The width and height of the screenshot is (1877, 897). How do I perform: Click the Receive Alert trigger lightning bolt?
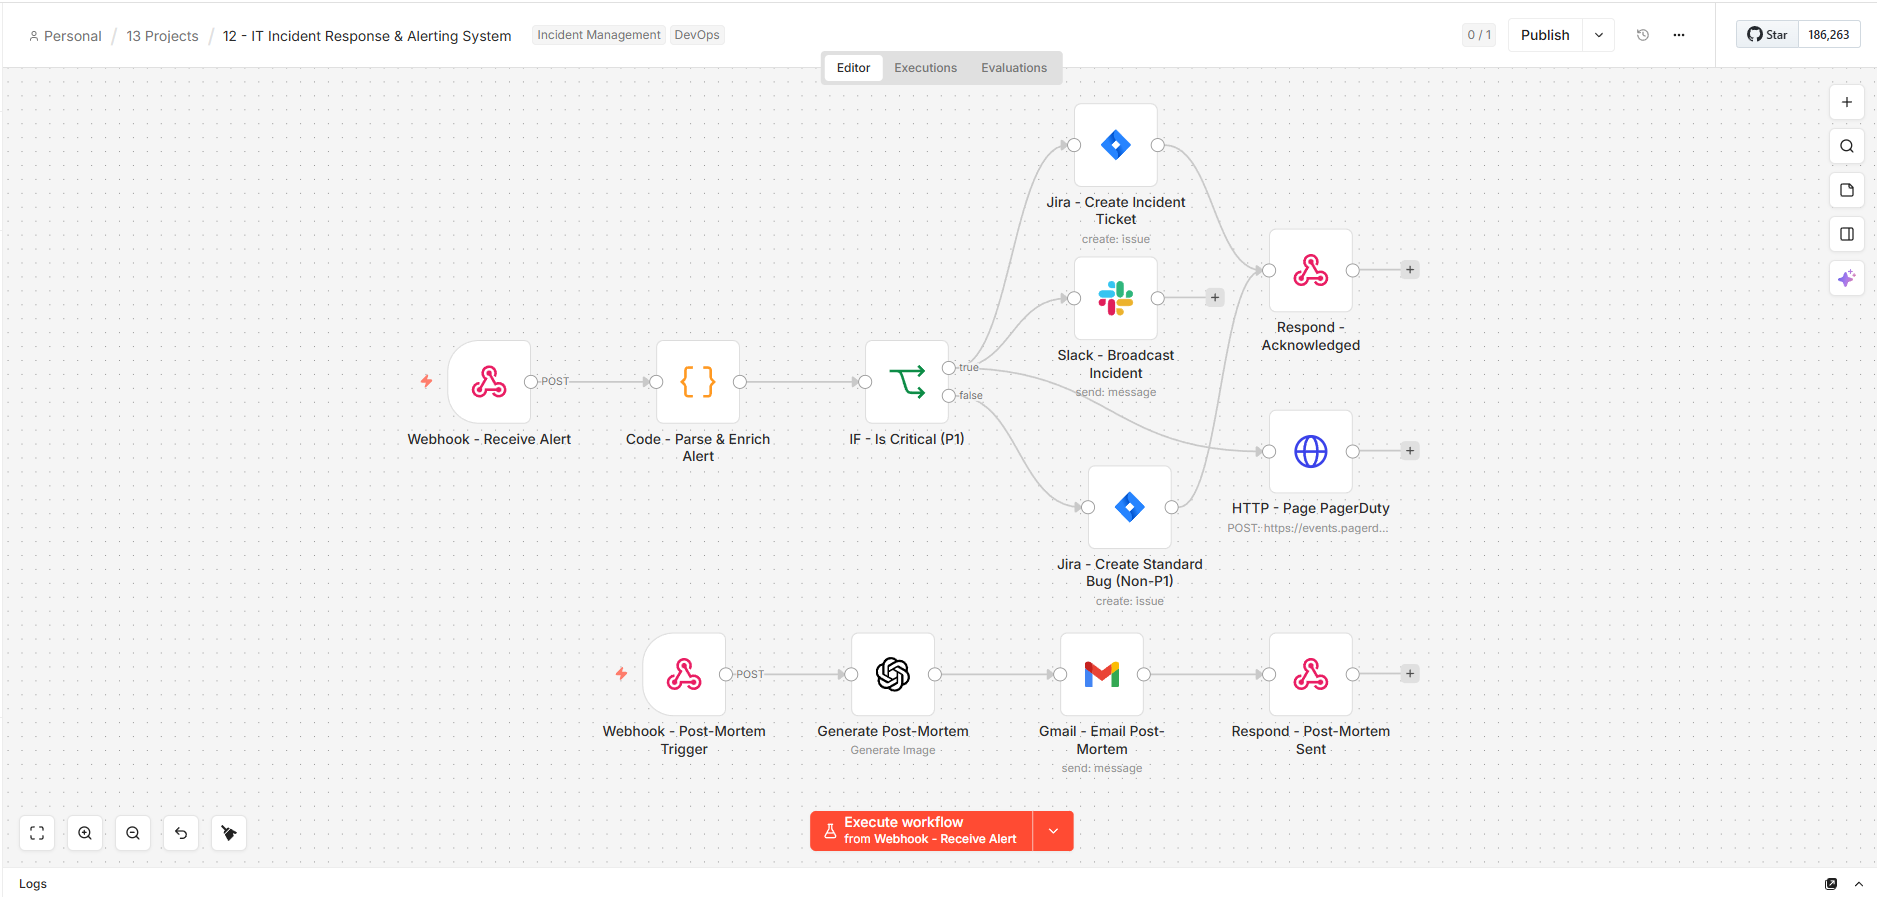tap(427, 381)
